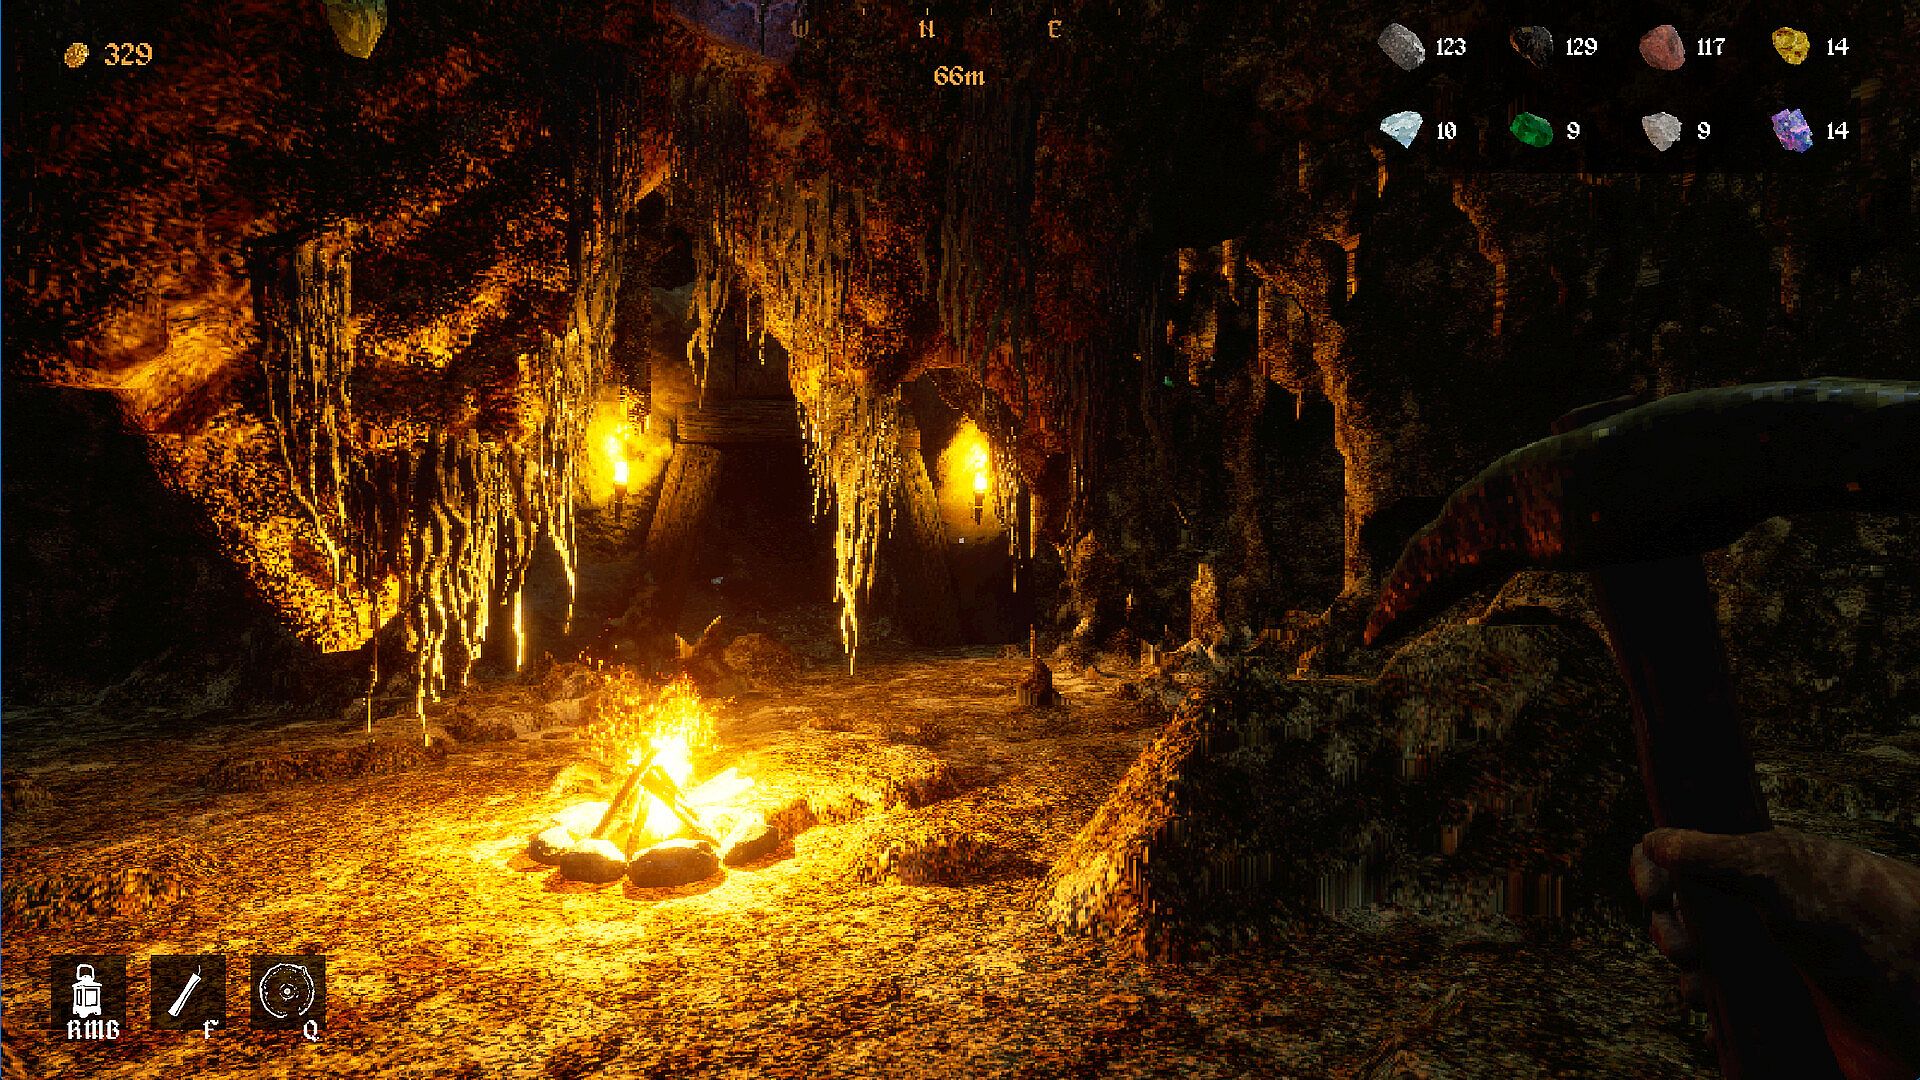1920x1080 pixels.
Task: Click the left wall torch
Action: 619,473
